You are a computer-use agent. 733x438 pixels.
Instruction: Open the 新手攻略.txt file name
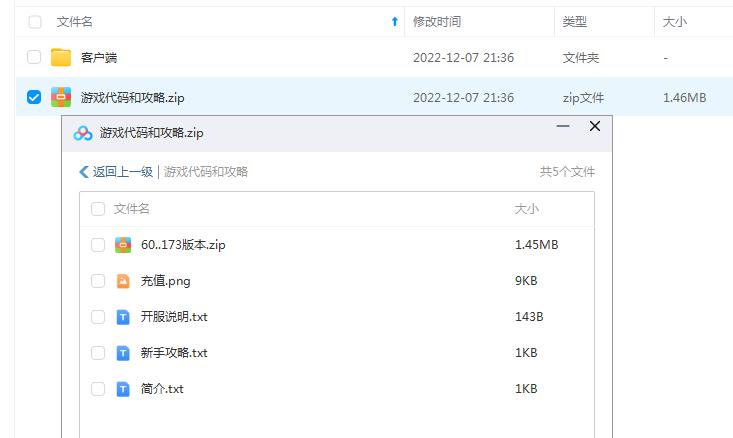174,353
